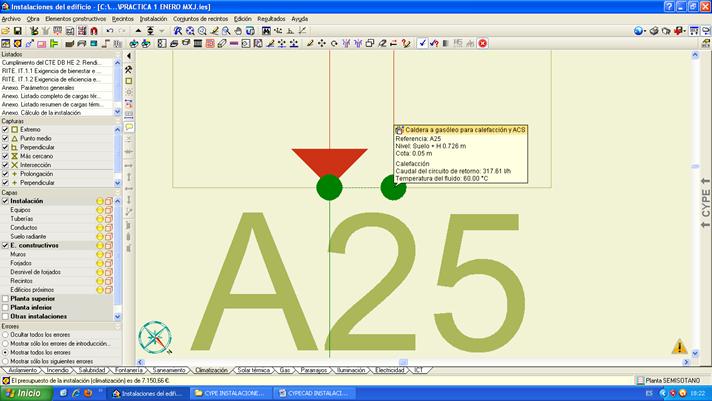Click the Windows Inicio start button
This screenshot has height=401, width=712.
pyautogui.click(x=24, y=393)
